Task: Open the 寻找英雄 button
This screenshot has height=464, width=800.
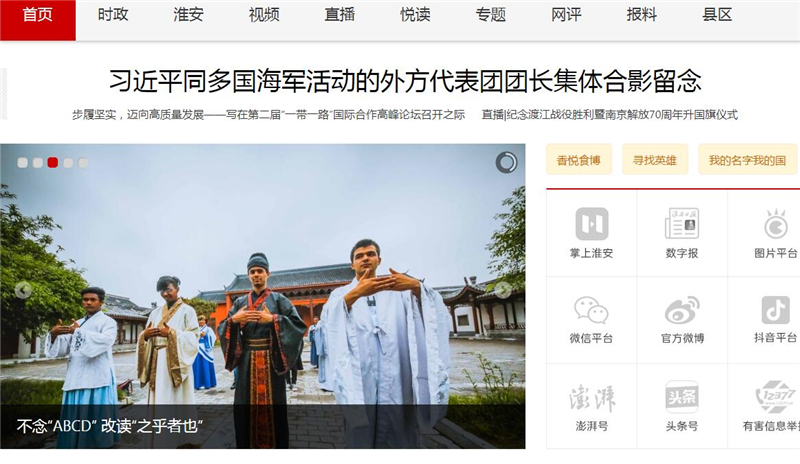Action: 655,160
